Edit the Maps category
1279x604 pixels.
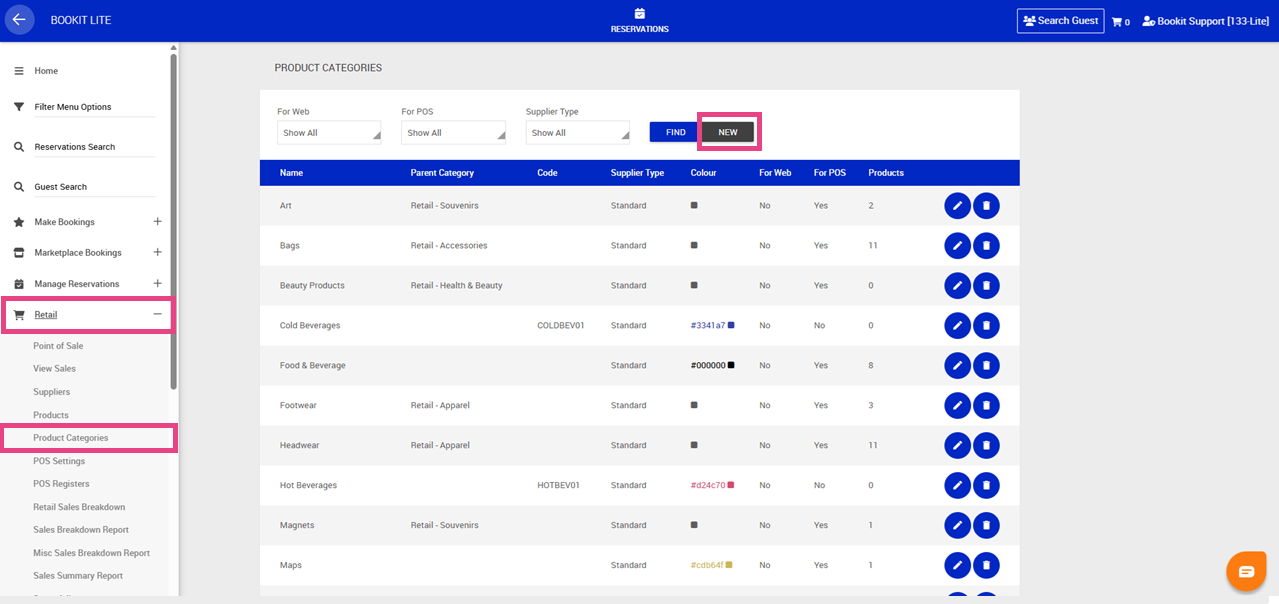pyautogui.click(x=957, y=566)
